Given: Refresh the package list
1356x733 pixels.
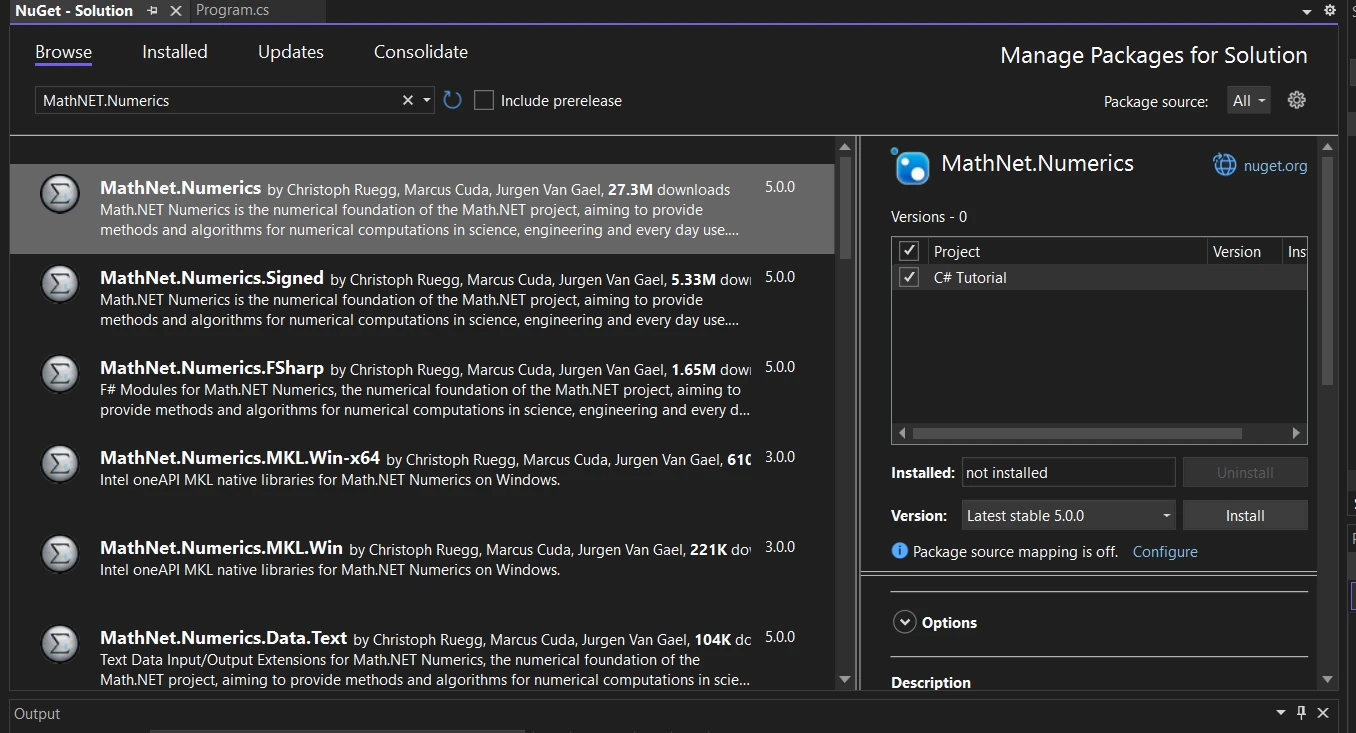Looking at the screenshot, I should tap(453, 100).
